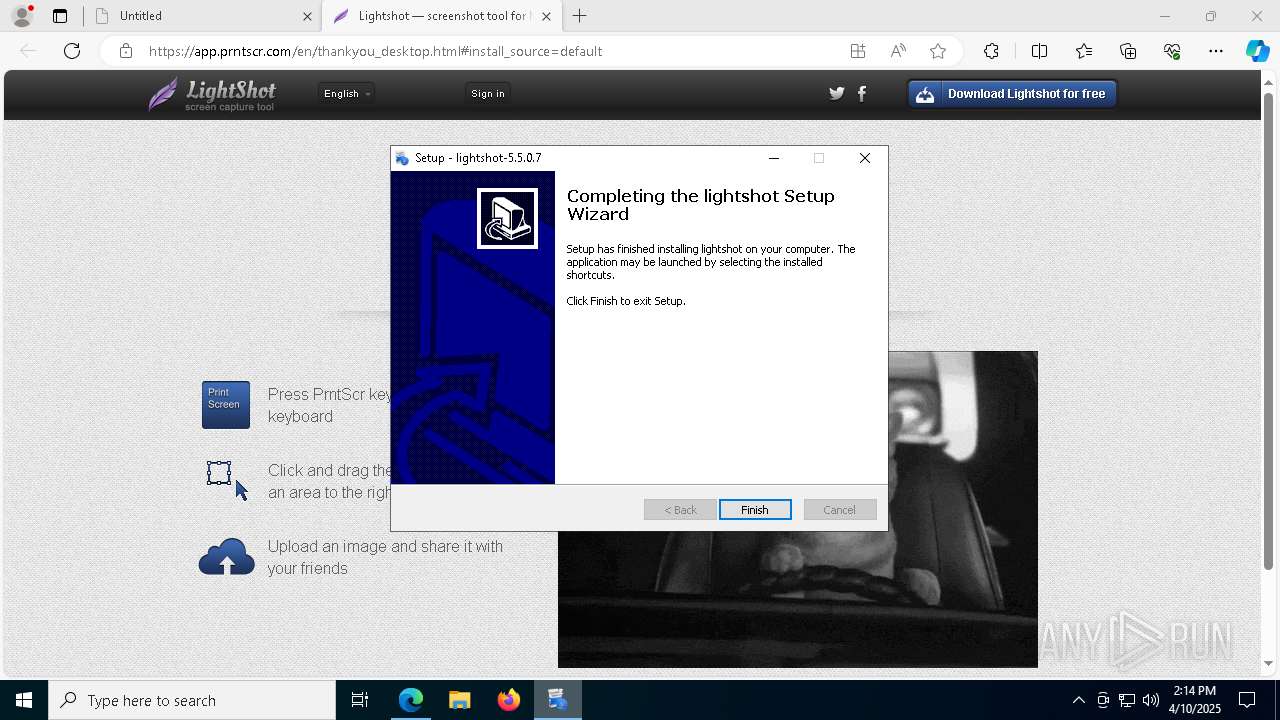The image size is (1280, 720).
Task: Open File Explorer from taskbar
Action: 459,700
